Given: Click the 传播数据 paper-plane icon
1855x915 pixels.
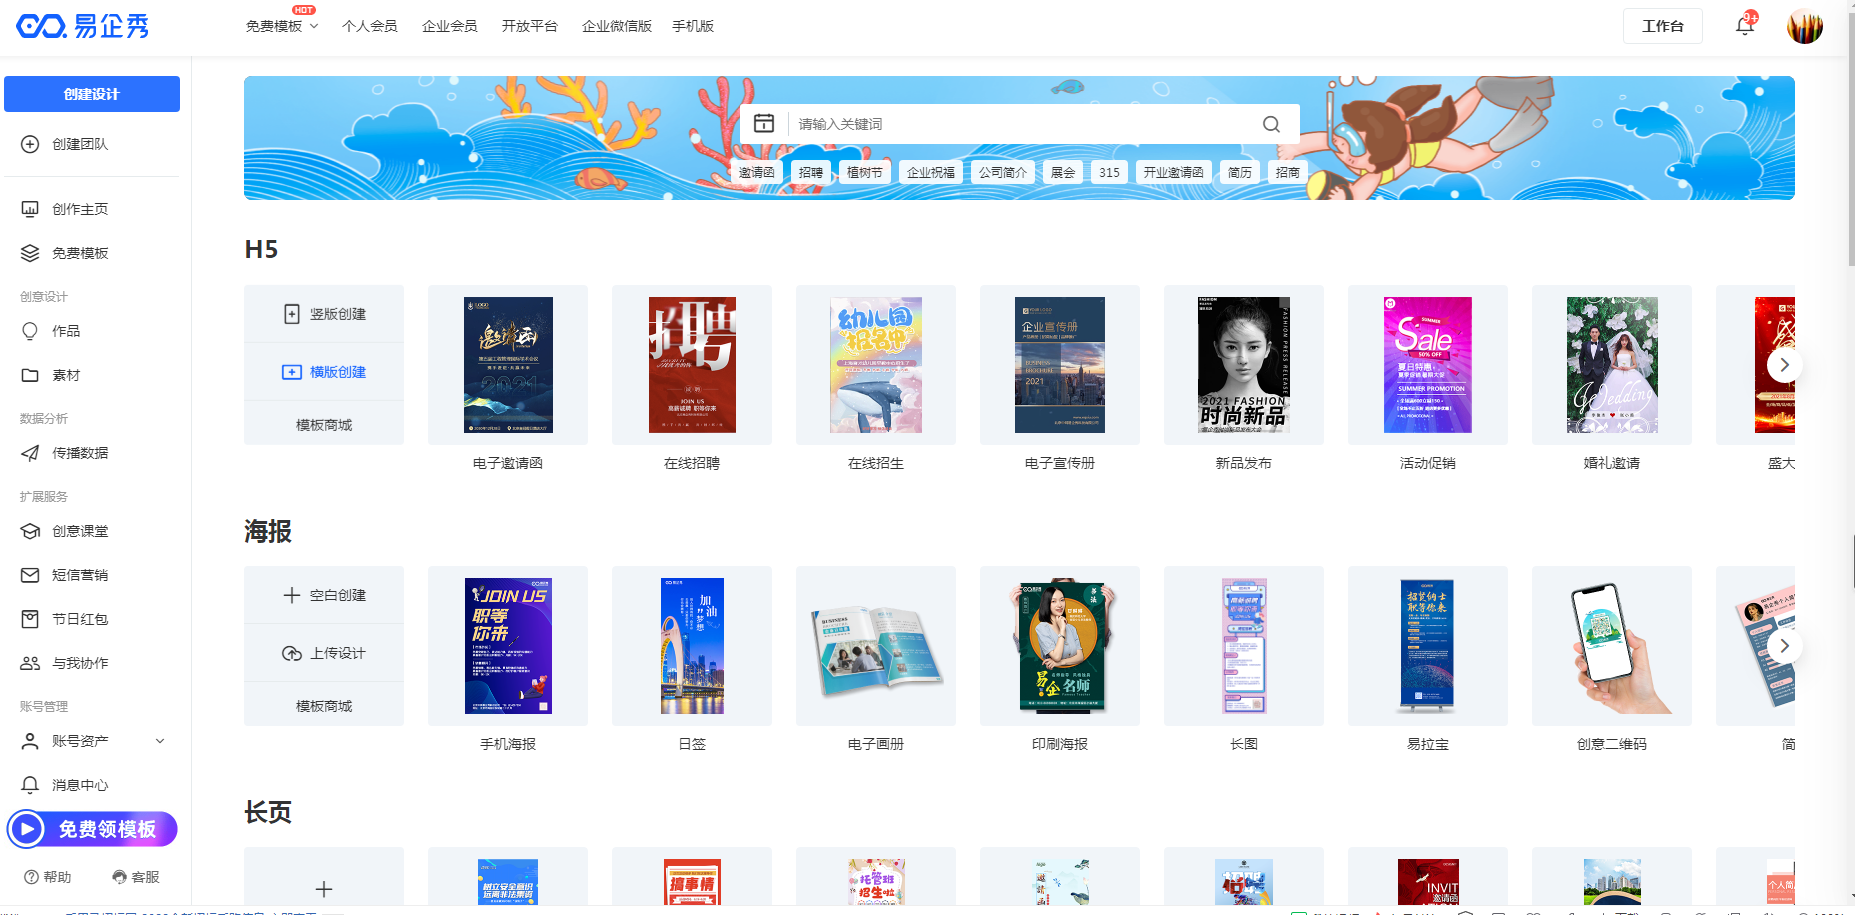Looking at the screenshot, I should 30,453.
